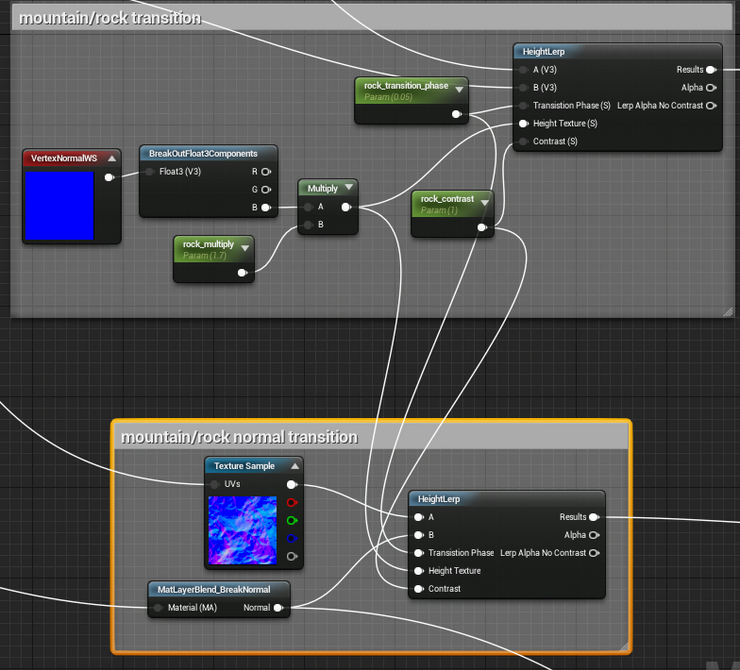The width and height of the screenshot is (740, 670).
Task: Click the lower HeightLerp Contrast pin
Action: coord(419,589)
